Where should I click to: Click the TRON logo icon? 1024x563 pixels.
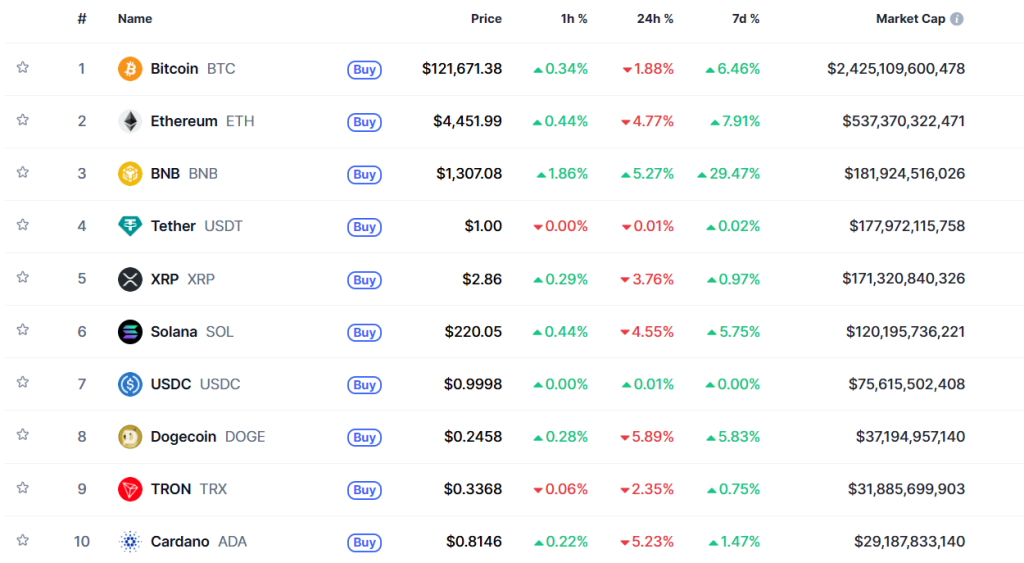pyautogui.click(x=130, y=489)
